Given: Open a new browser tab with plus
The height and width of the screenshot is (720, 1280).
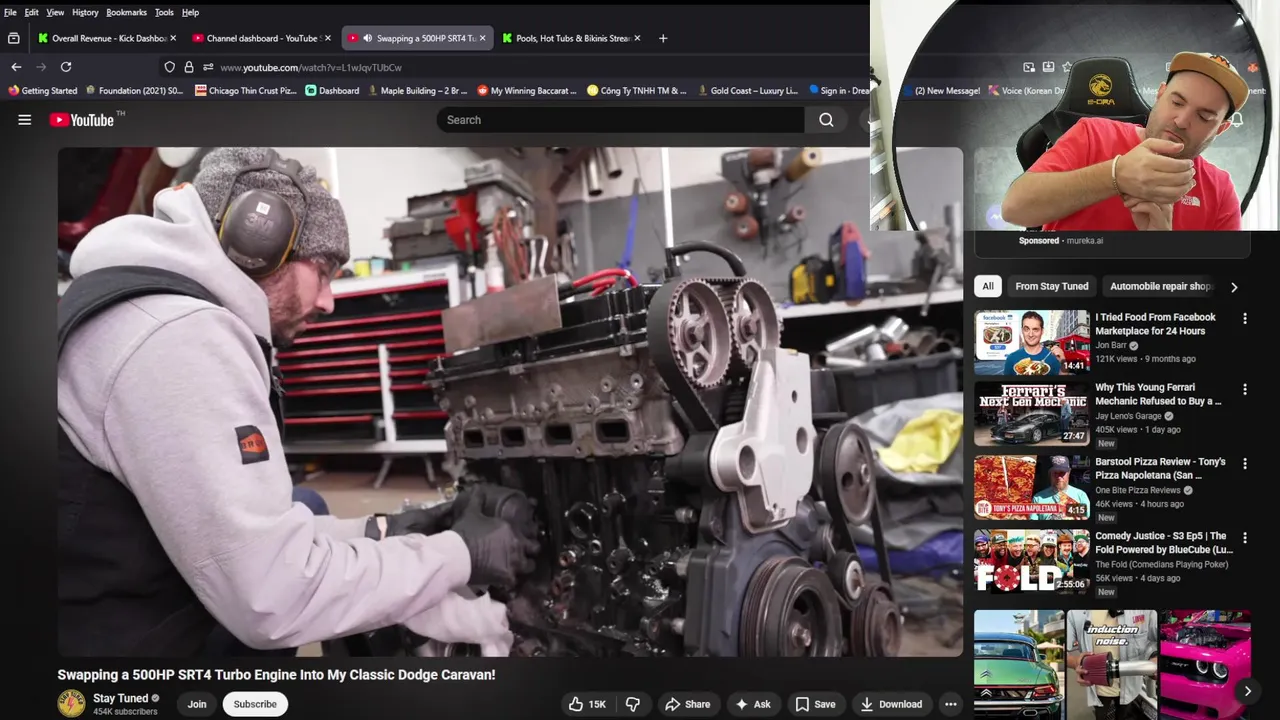Looking at the screenshot, I should (x=663, y=38).
